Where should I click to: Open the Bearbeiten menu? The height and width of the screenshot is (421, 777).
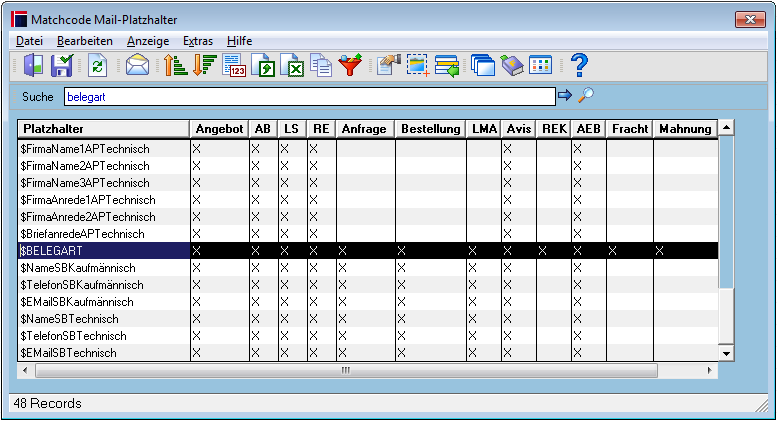pyautogui.click(x=85, y=41)
